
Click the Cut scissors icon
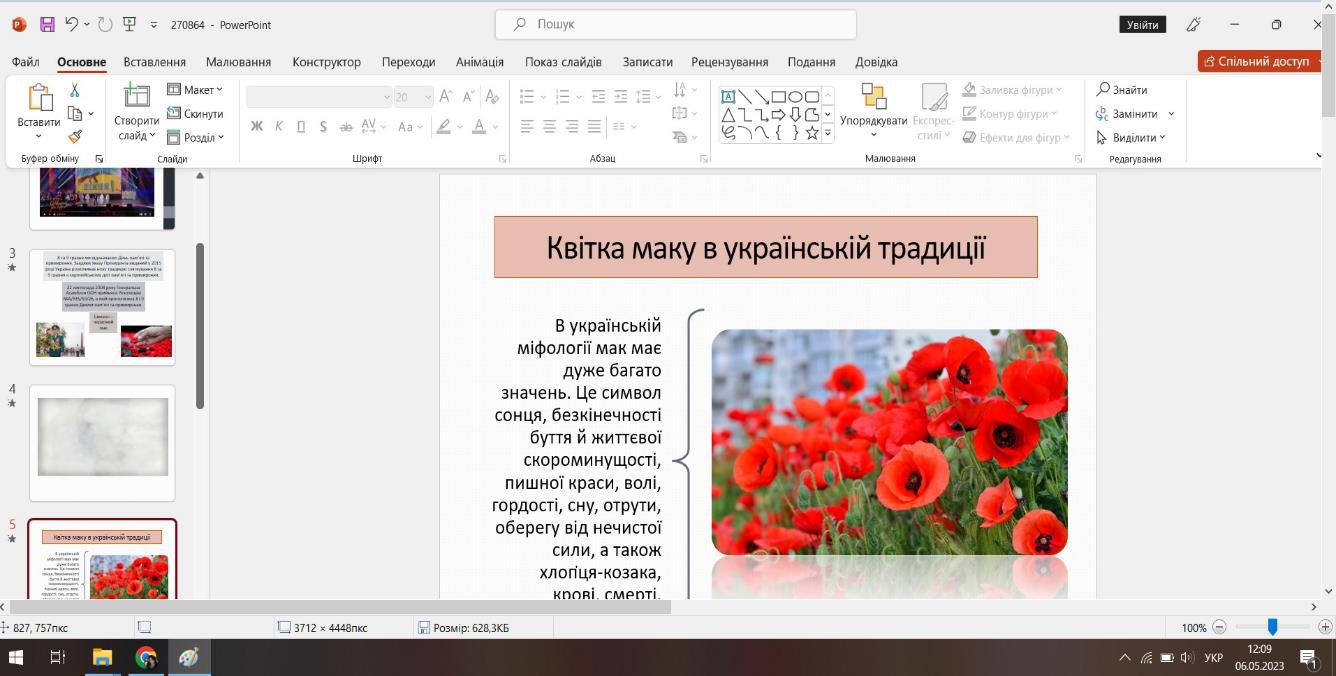tap(74, 90)
